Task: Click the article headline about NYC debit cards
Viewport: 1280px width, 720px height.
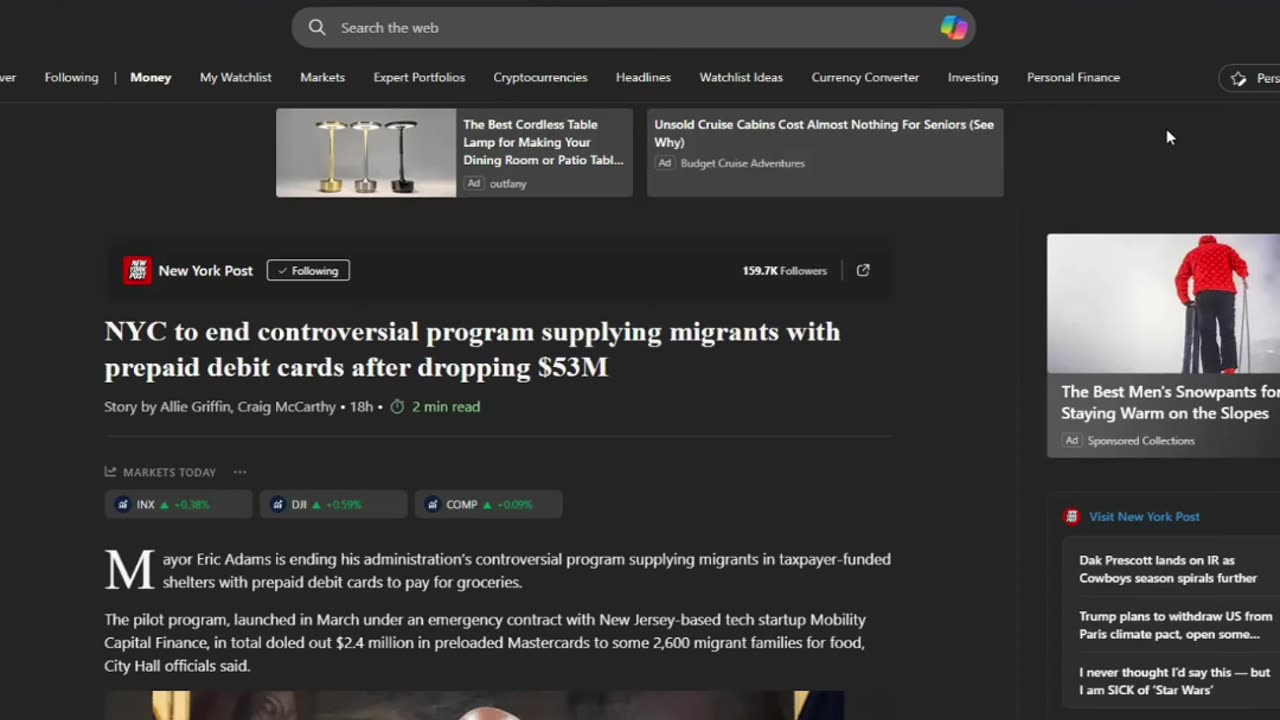Action: click(x=472, y=349)
